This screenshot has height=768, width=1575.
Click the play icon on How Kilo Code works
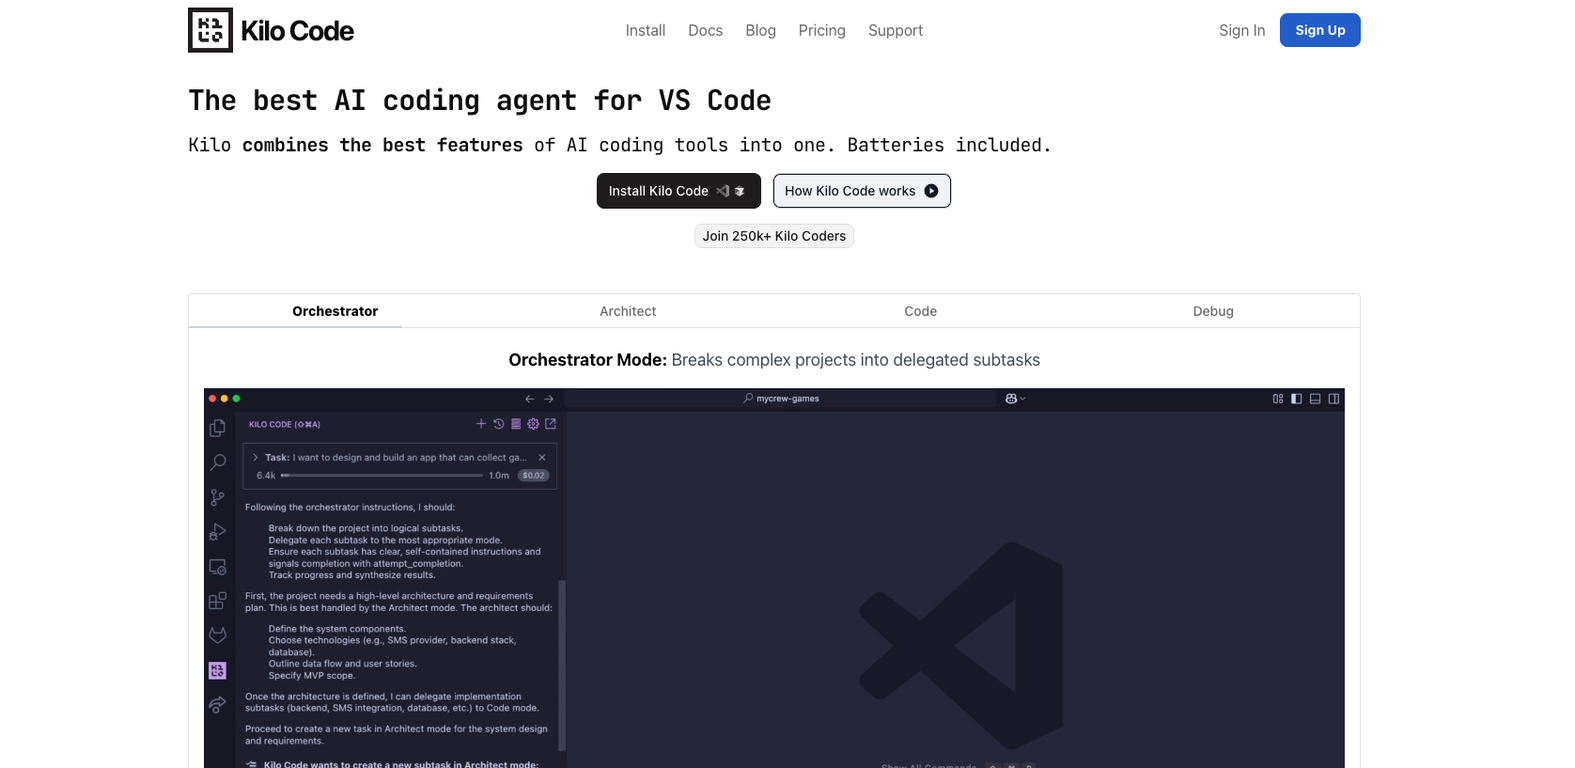(x=931, y=191)
